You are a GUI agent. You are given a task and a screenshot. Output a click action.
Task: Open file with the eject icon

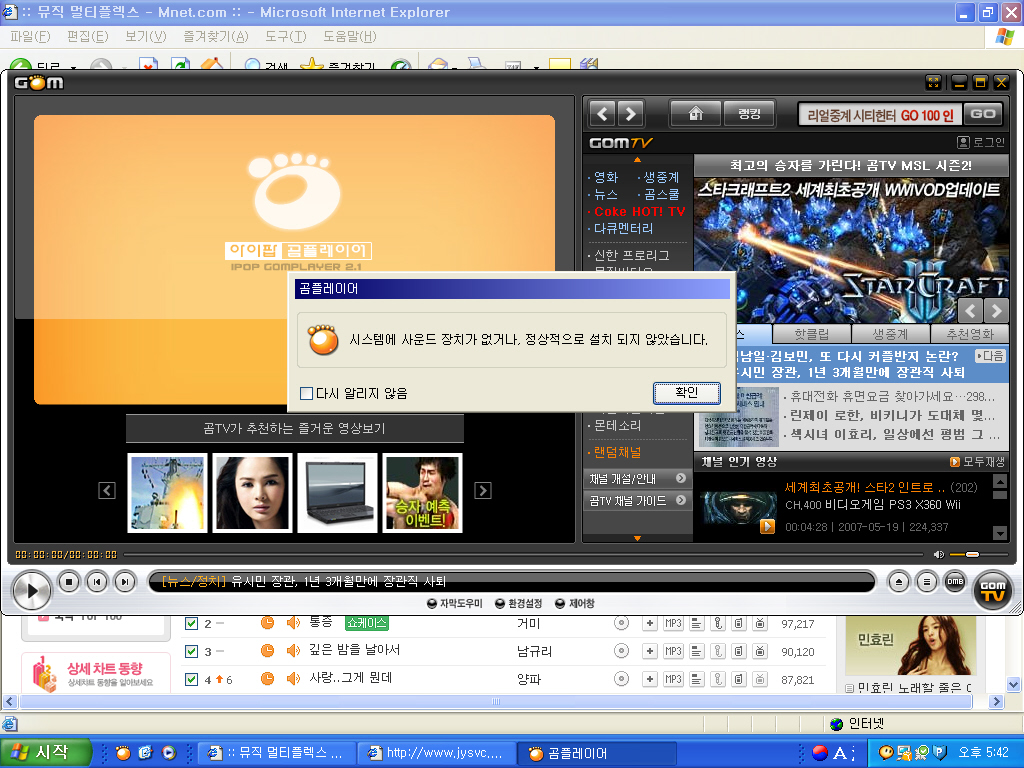(899, 581)
